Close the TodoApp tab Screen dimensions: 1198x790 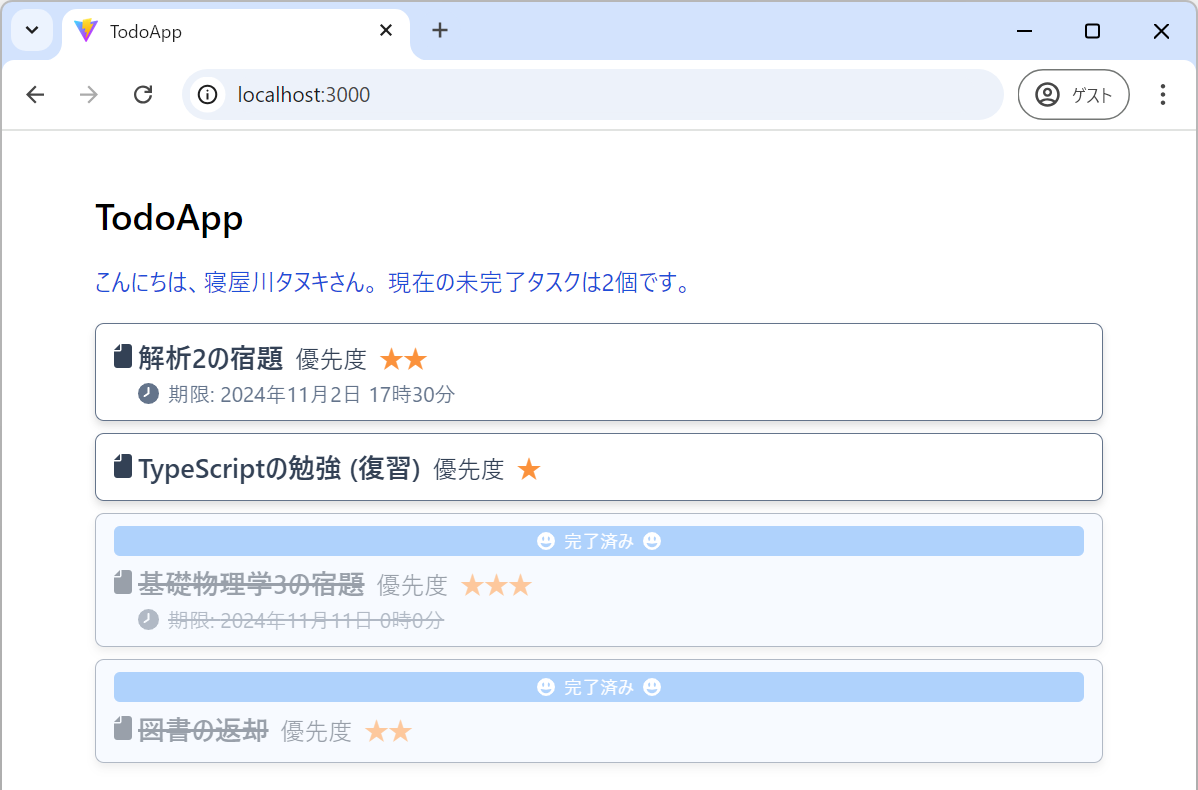click(386, 31)
